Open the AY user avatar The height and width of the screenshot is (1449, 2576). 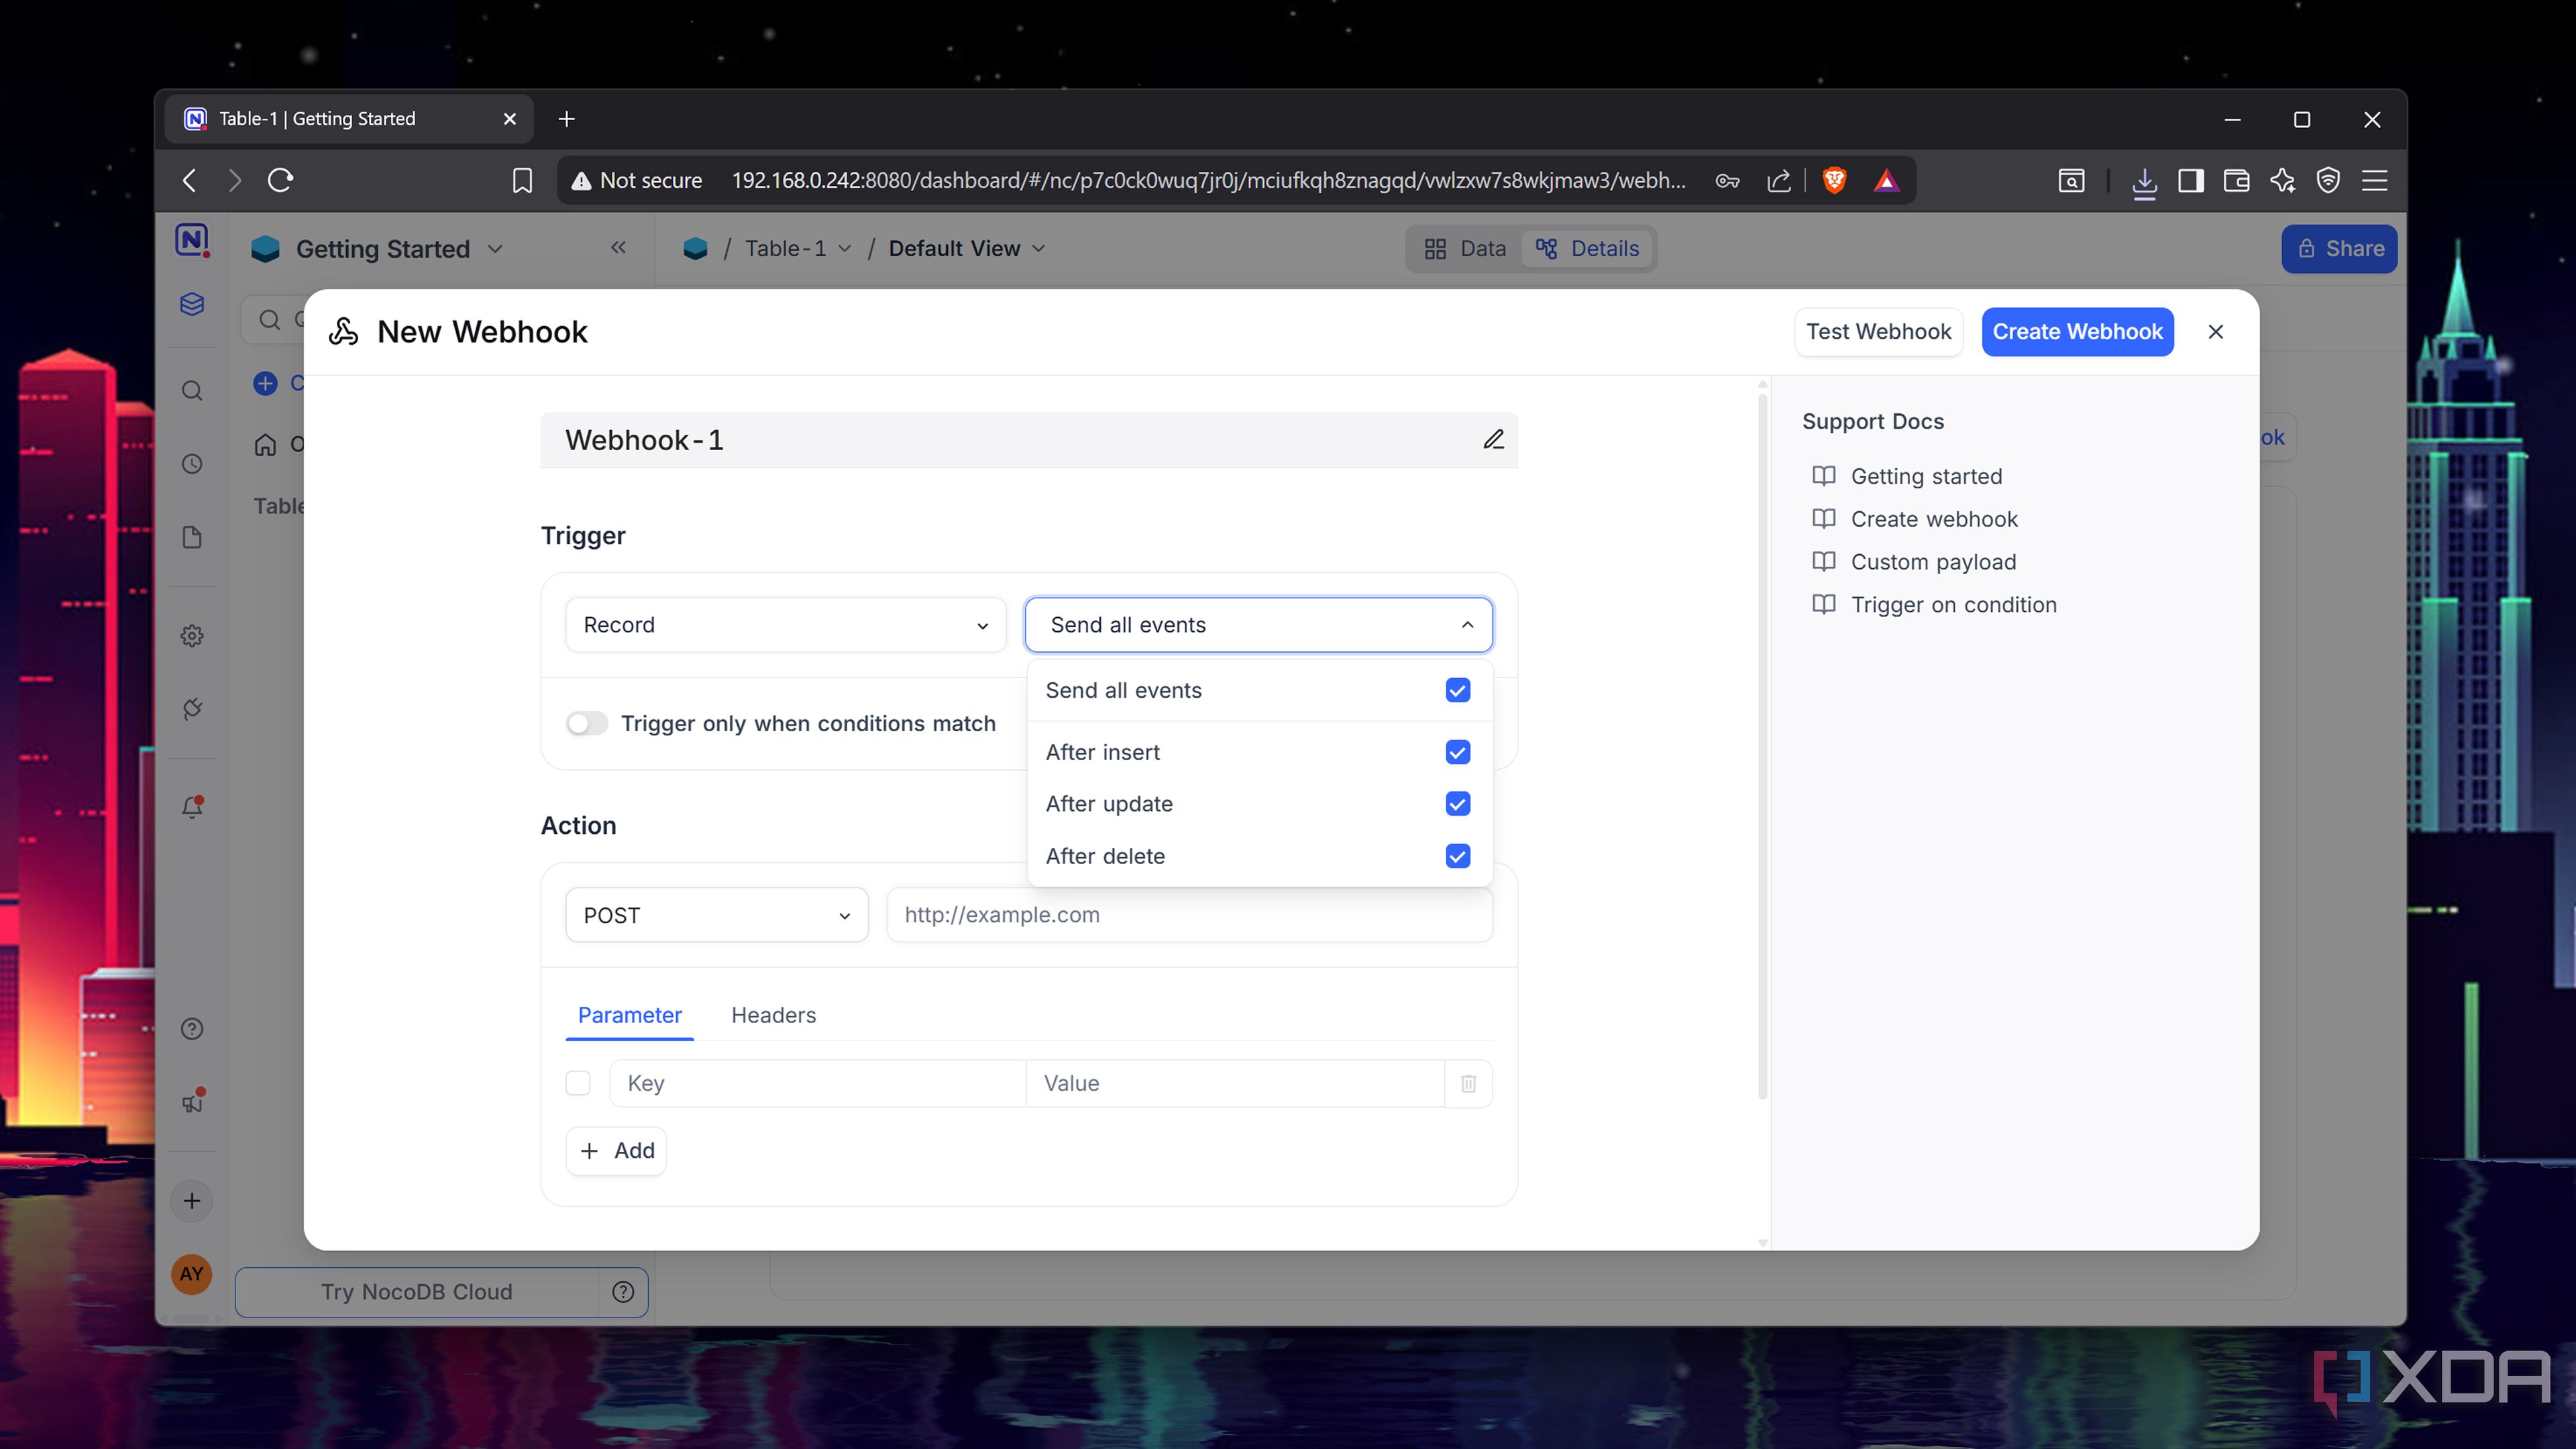pos(192,1274)
